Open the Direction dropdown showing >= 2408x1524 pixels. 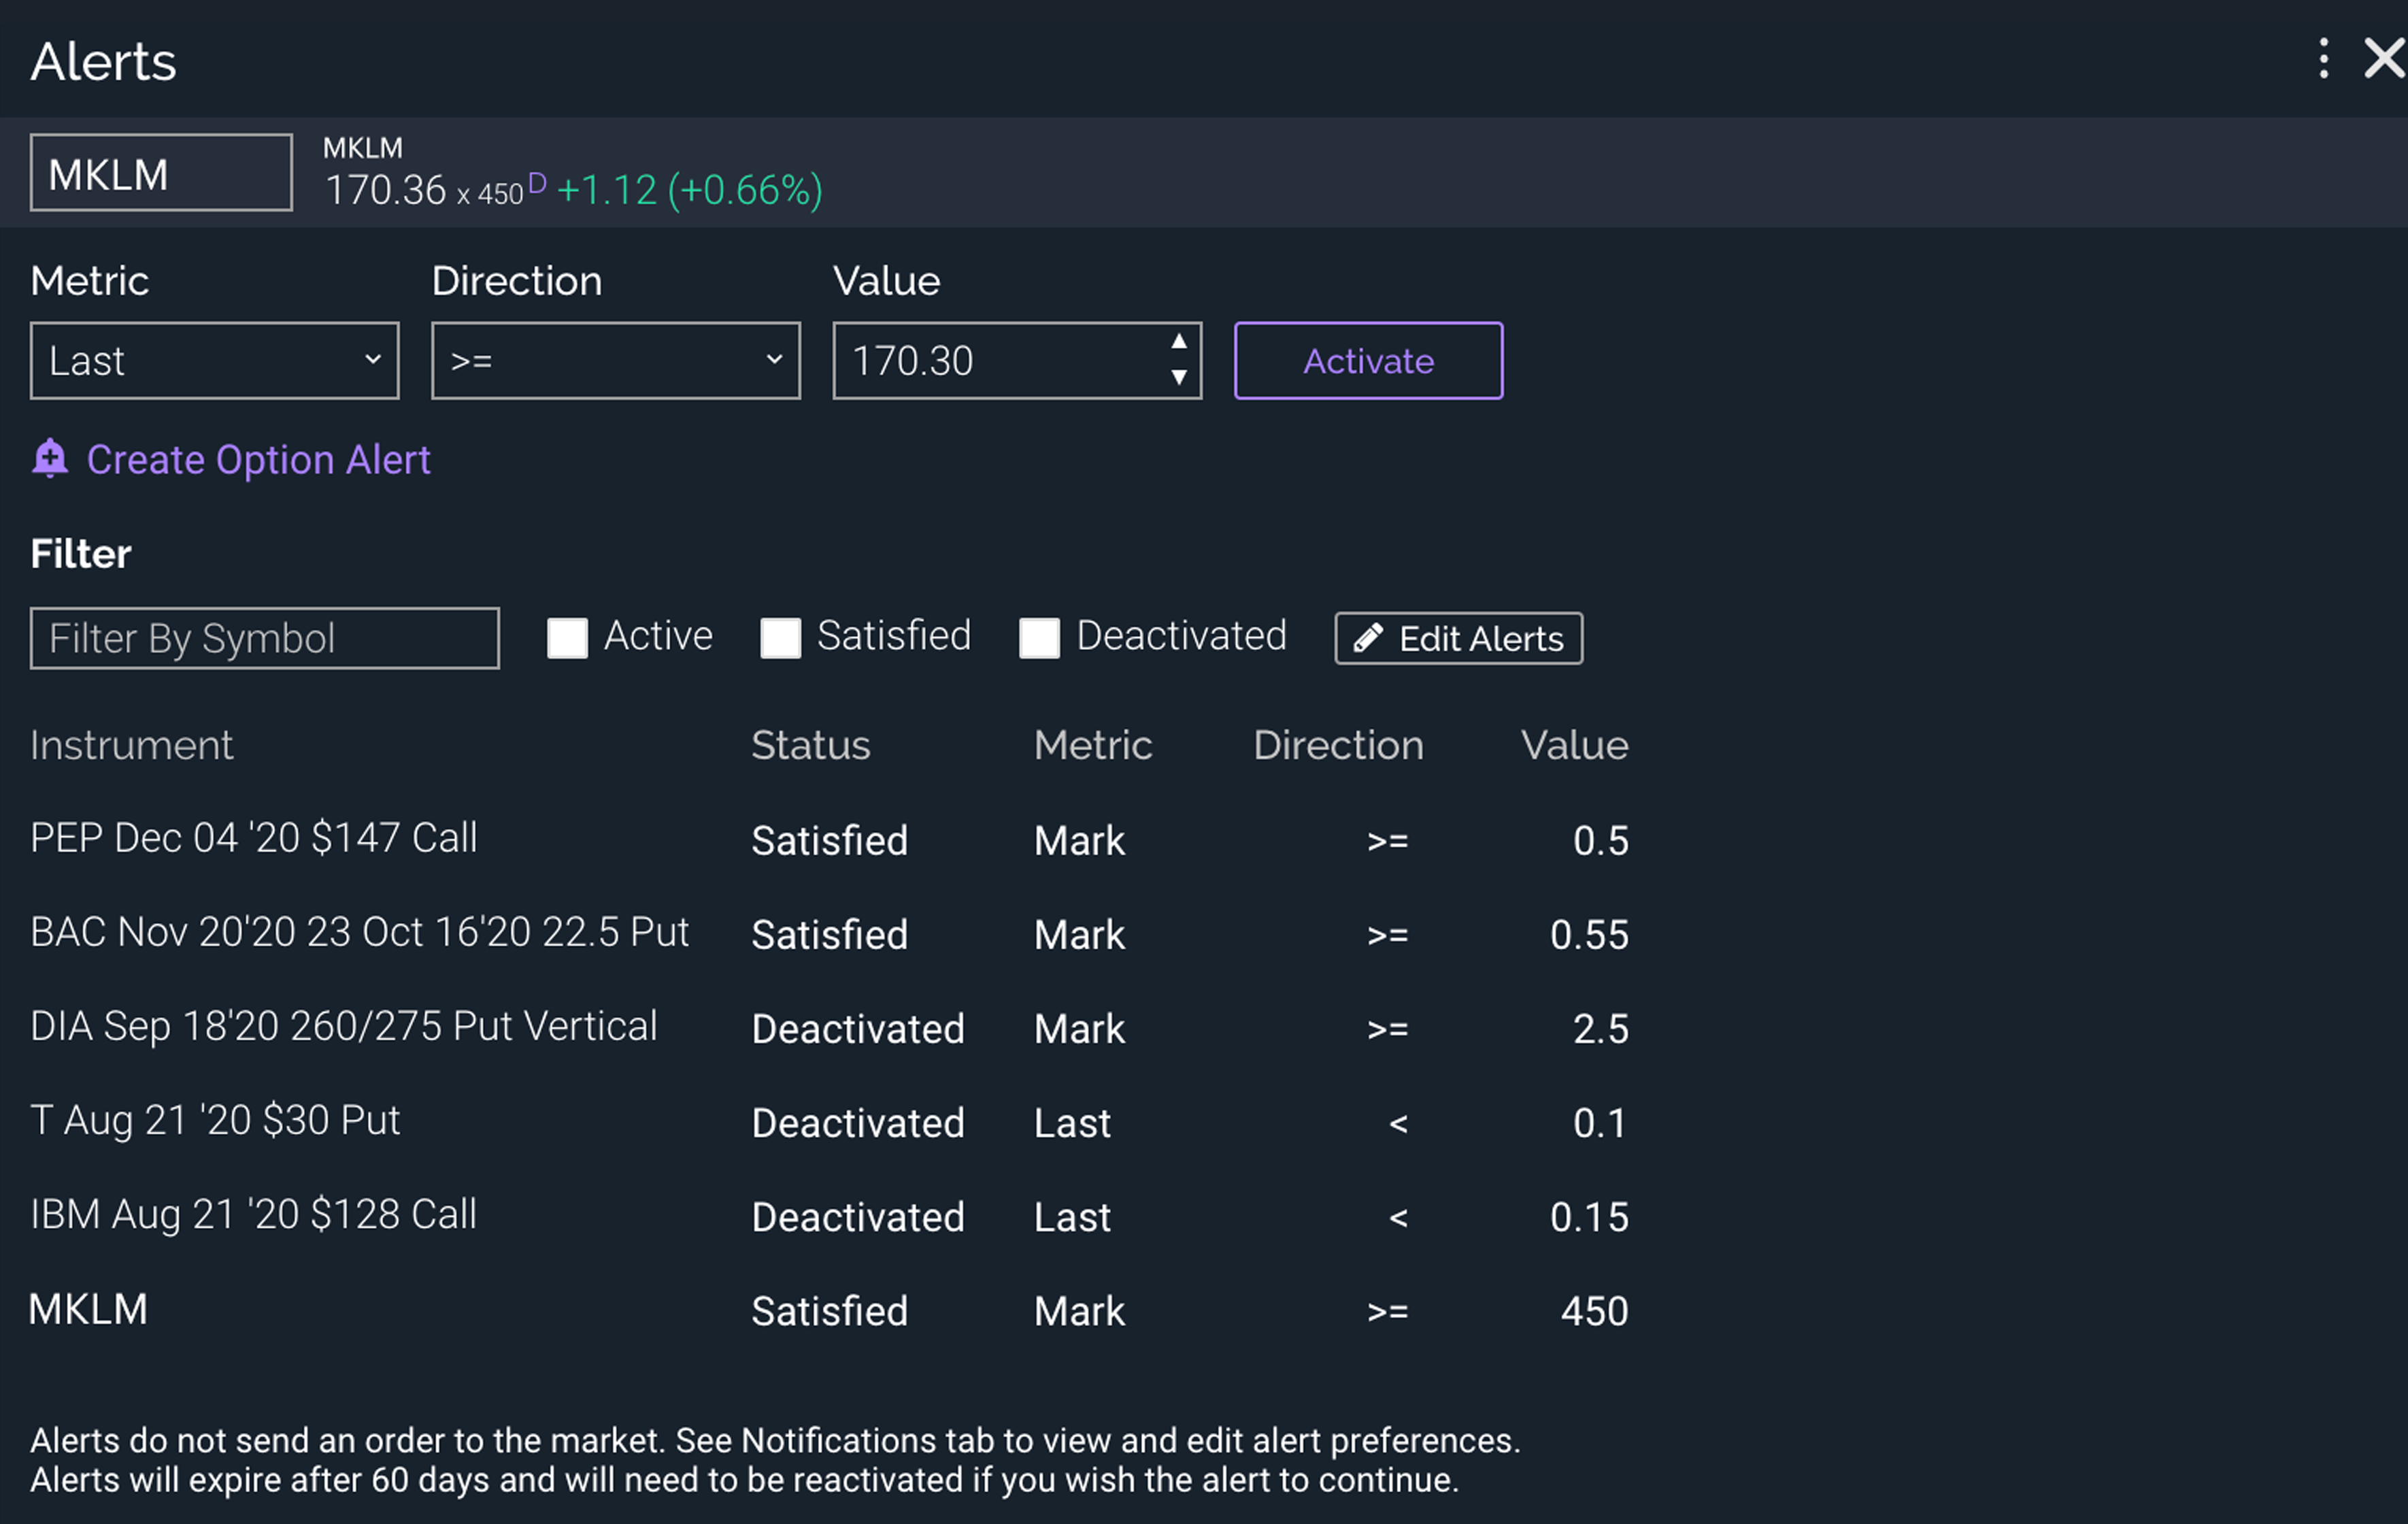(x=615, y=360)
